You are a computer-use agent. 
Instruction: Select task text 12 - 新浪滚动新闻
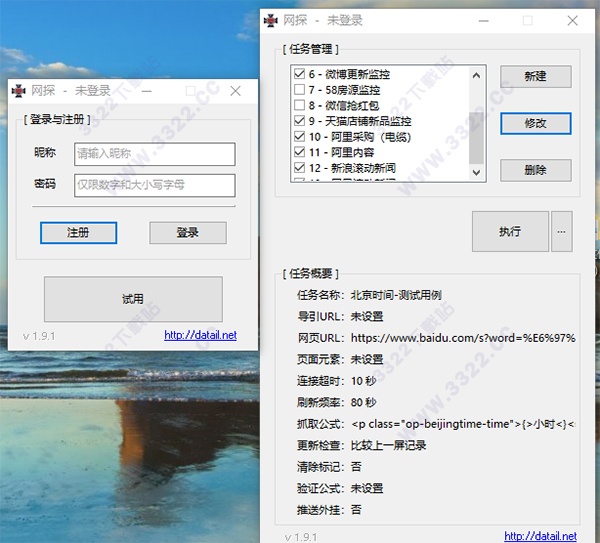pos(352,168)
